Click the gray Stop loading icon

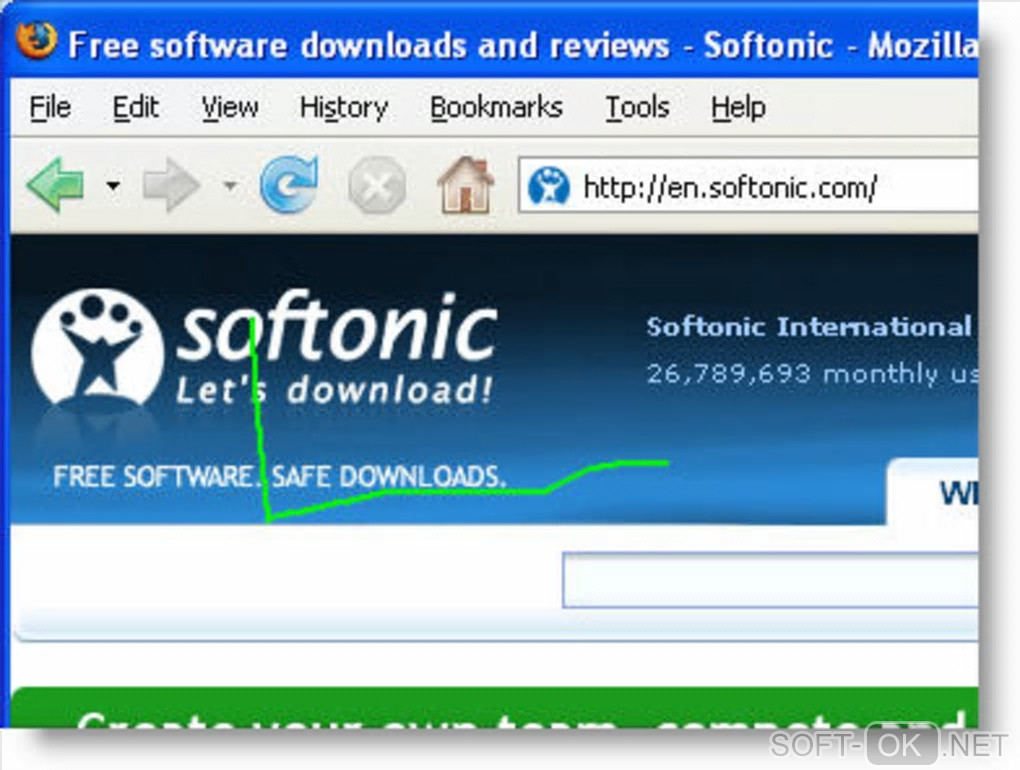point(377,186)
